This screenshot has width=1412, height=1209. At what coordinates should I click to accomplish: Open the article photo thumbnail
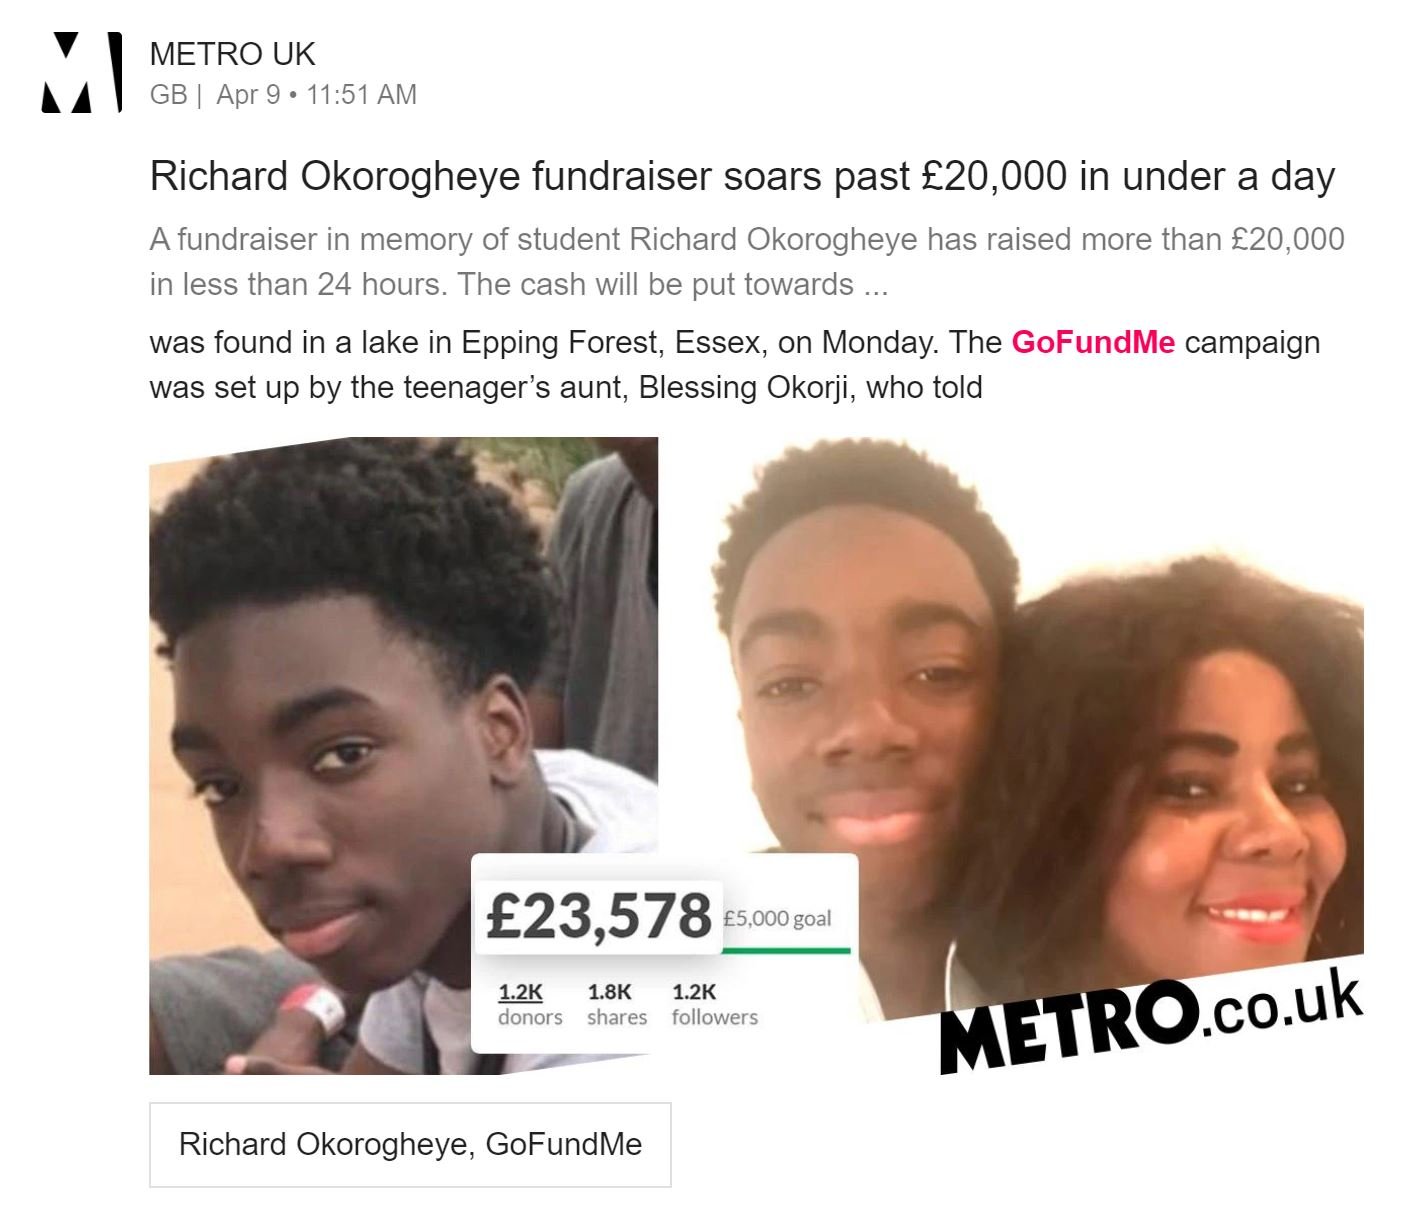coord(756,756)
